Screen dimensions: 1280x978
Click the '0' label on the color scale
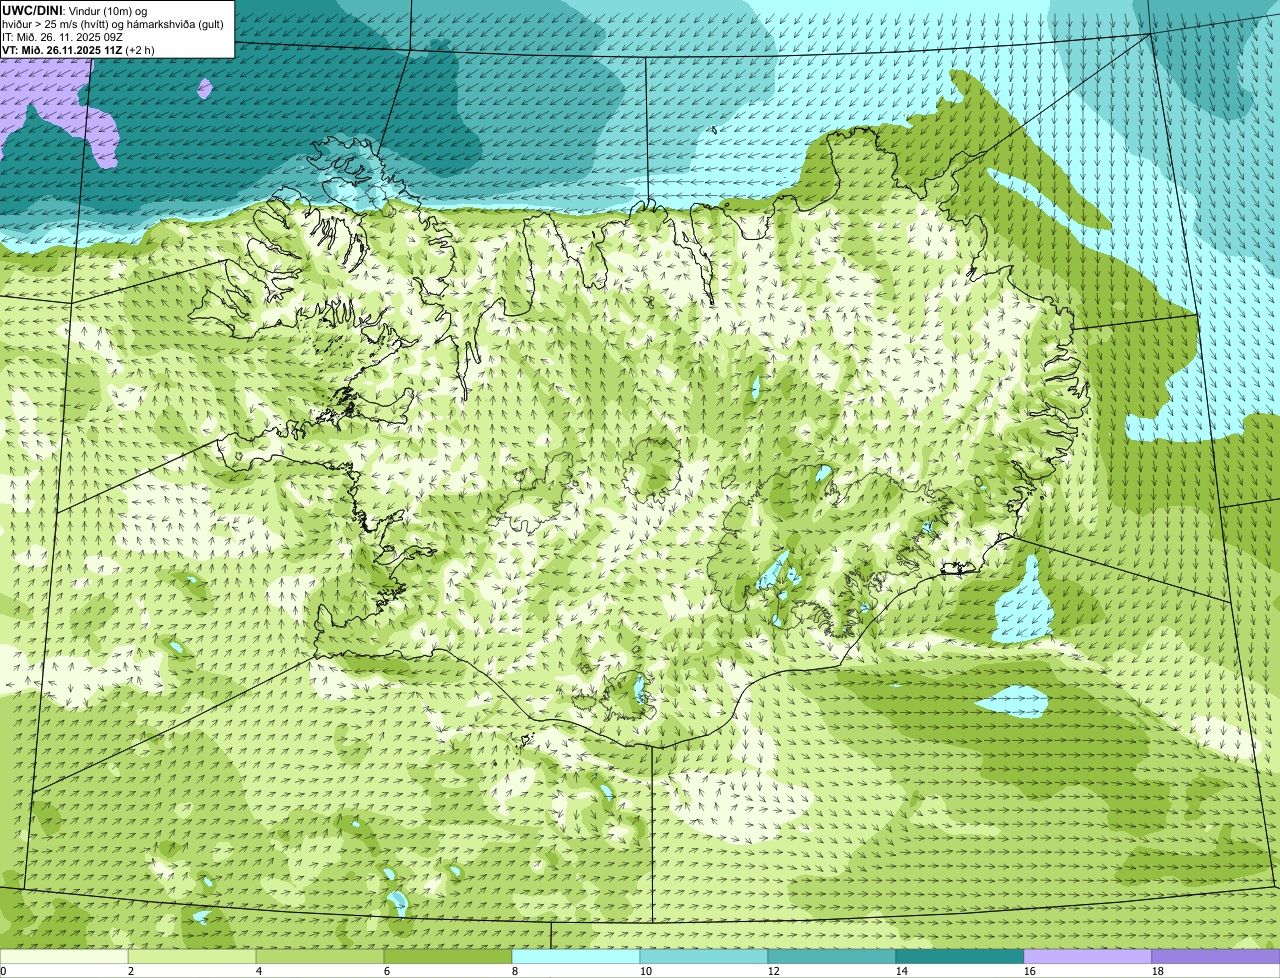coord(3,971)
